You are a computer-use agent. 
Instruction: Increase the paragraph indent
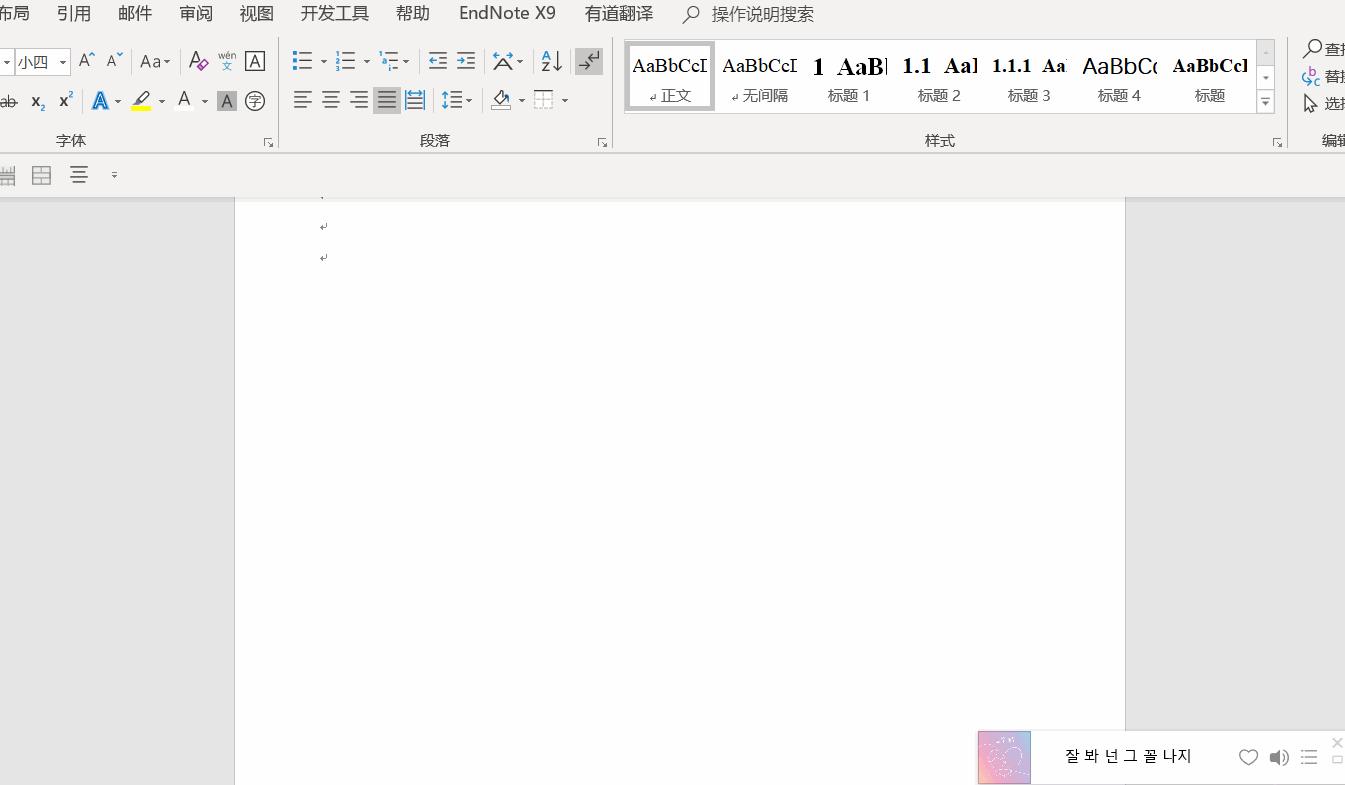click(466, 61)
